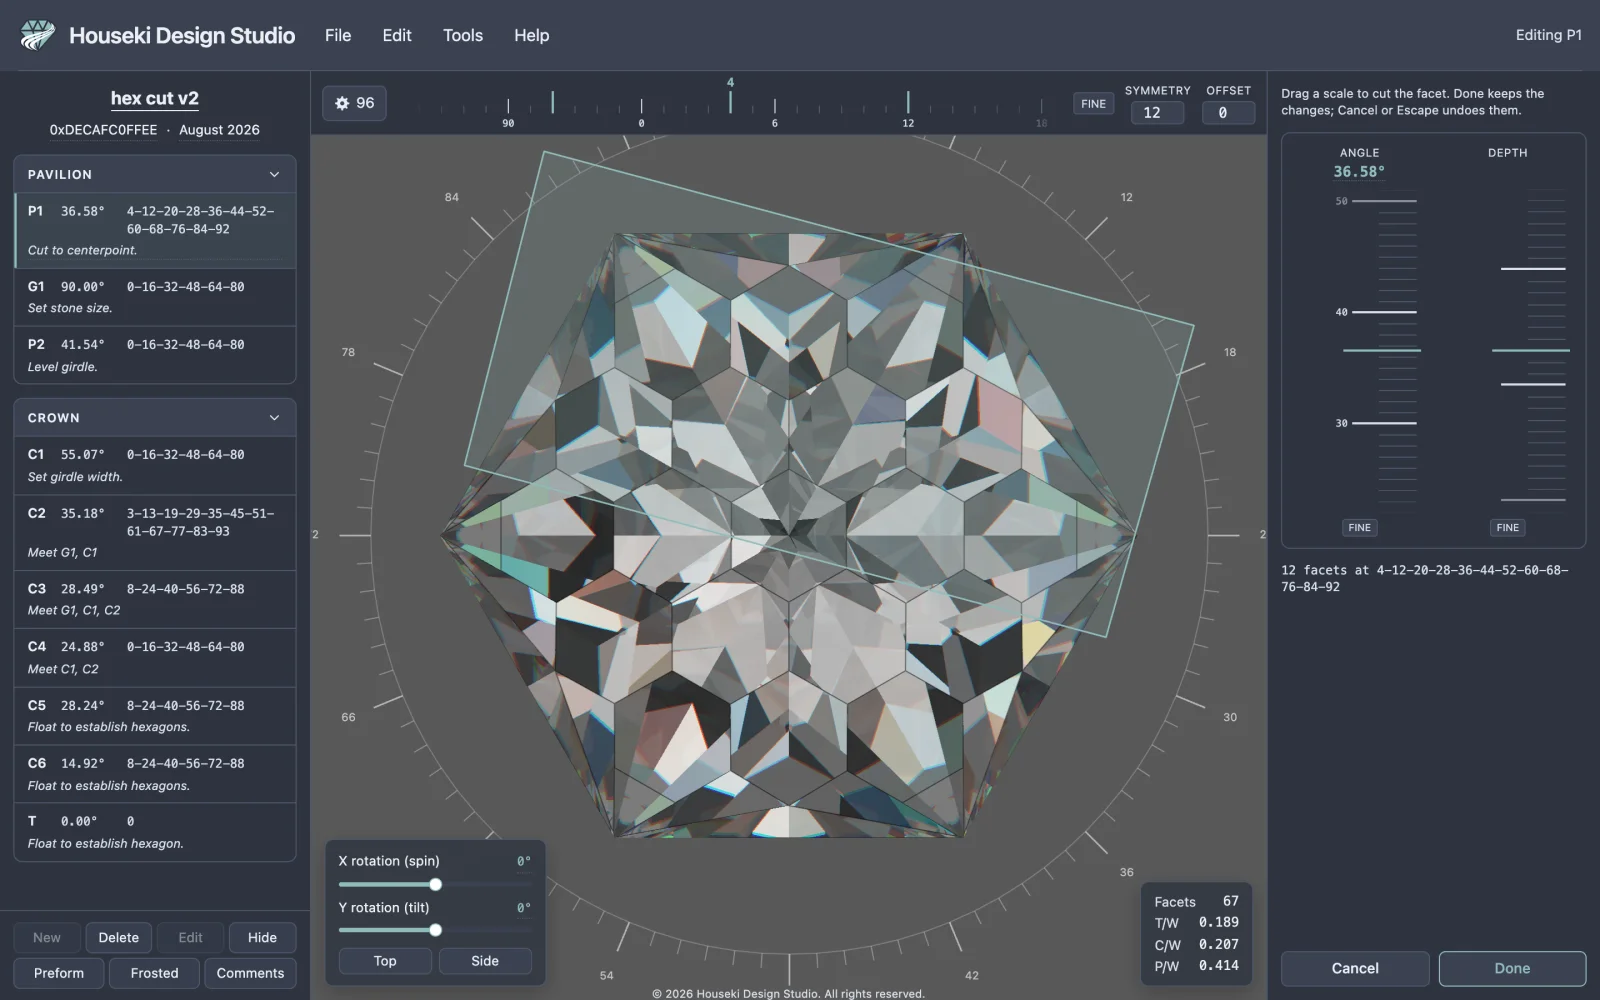This screenshot has width=1600, height=1000.
Task: Click the X rotation spin slider handle
Action: [x=435, y=884]
